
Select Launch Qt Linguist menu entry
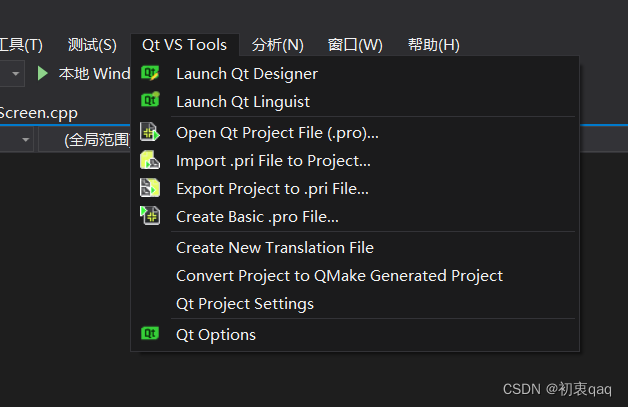(355, 102)
